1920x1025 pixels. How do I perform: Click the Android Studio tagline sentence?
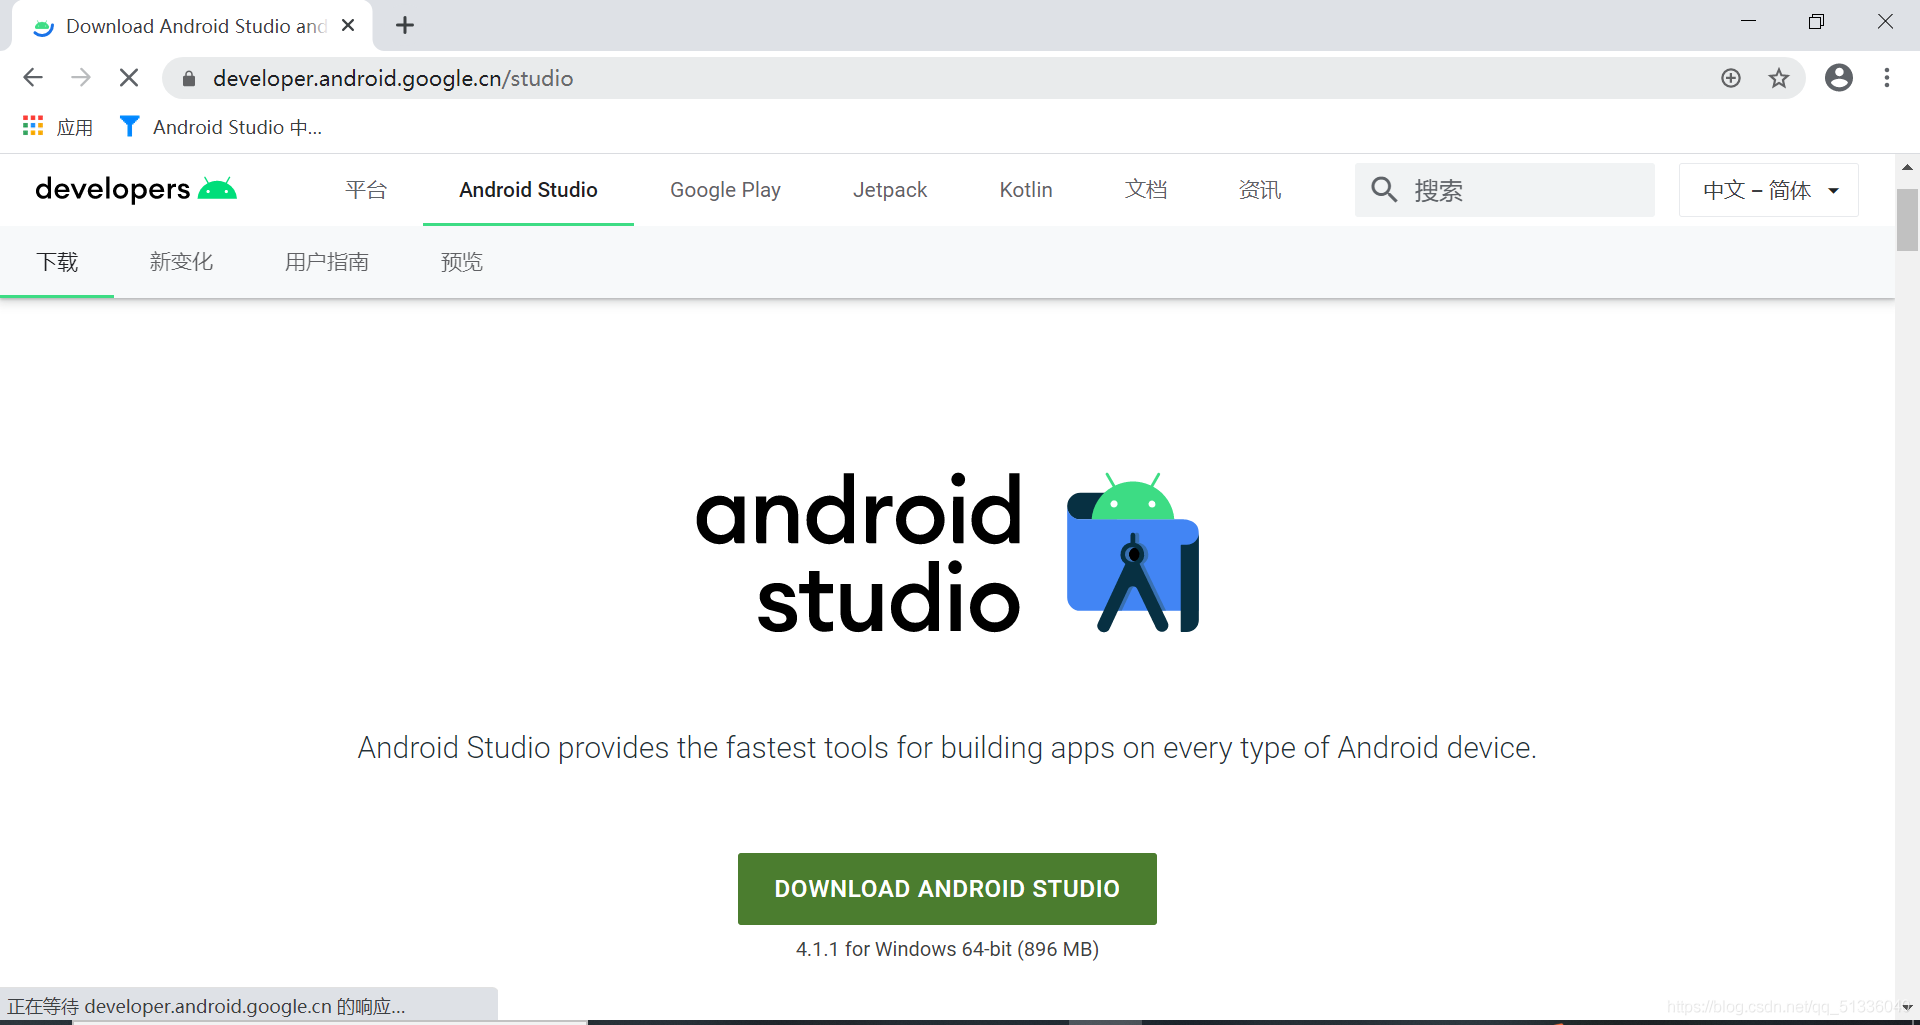click(947, 748)
